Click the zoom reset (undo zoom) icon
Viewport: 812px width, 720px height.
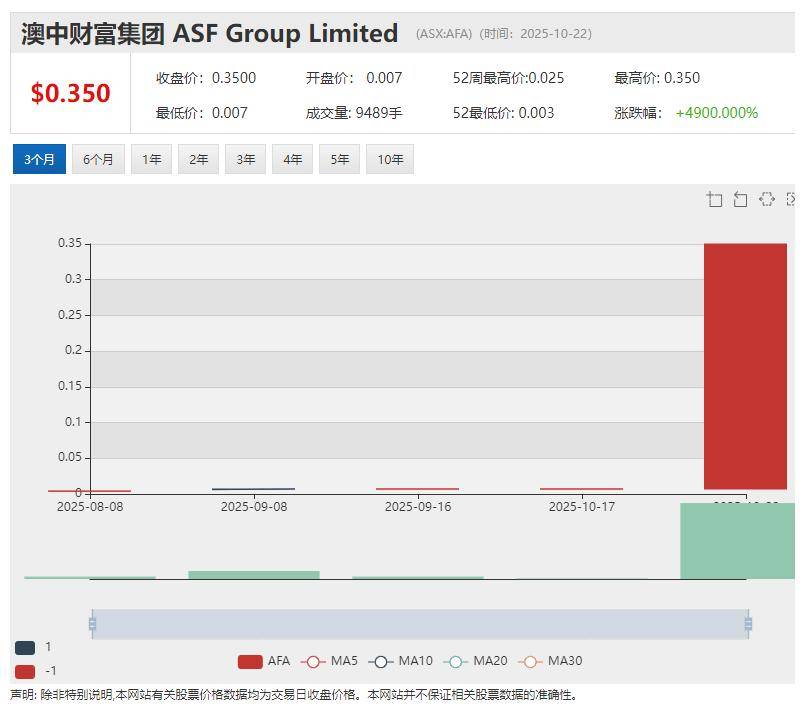pos(740,200)
